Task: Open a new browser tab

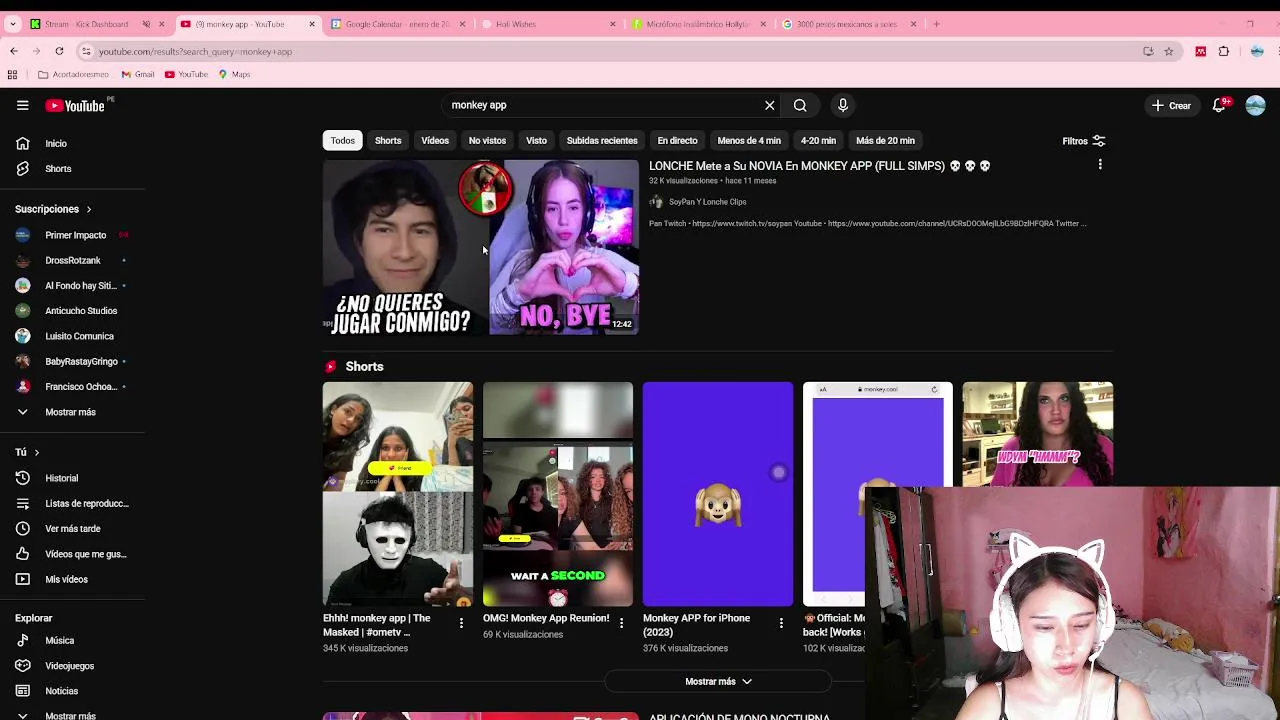Action: pos(936,24)
